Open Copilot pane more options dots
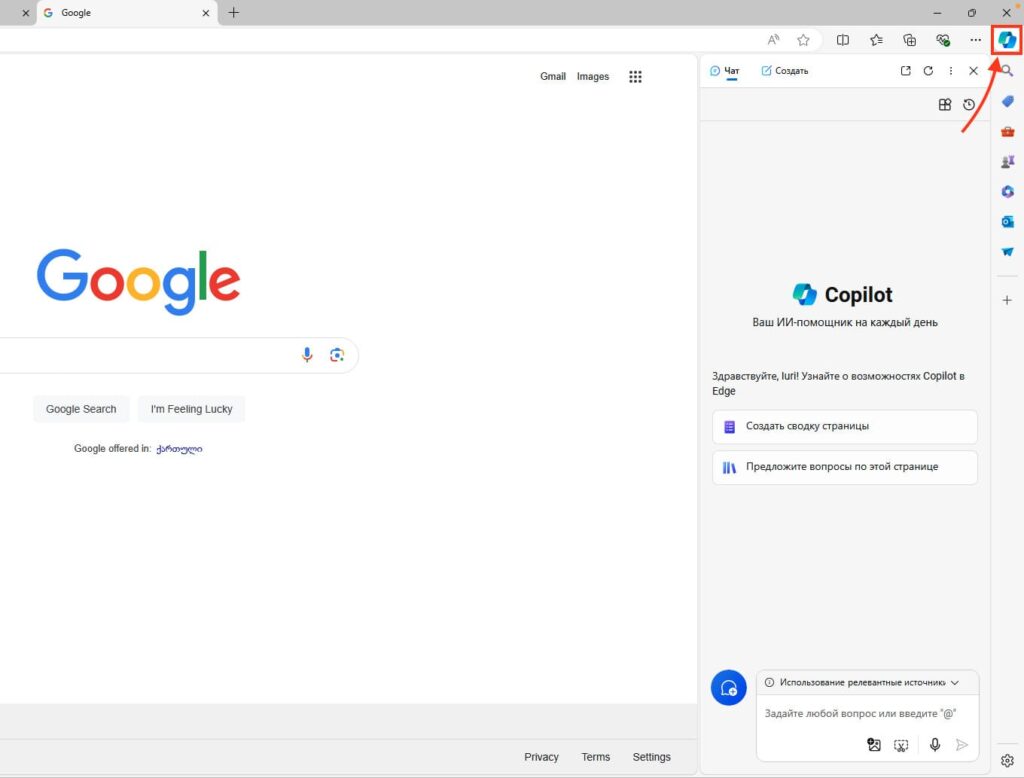Image resolution: width=1024 pixels, height=778 pixels. 951,71
